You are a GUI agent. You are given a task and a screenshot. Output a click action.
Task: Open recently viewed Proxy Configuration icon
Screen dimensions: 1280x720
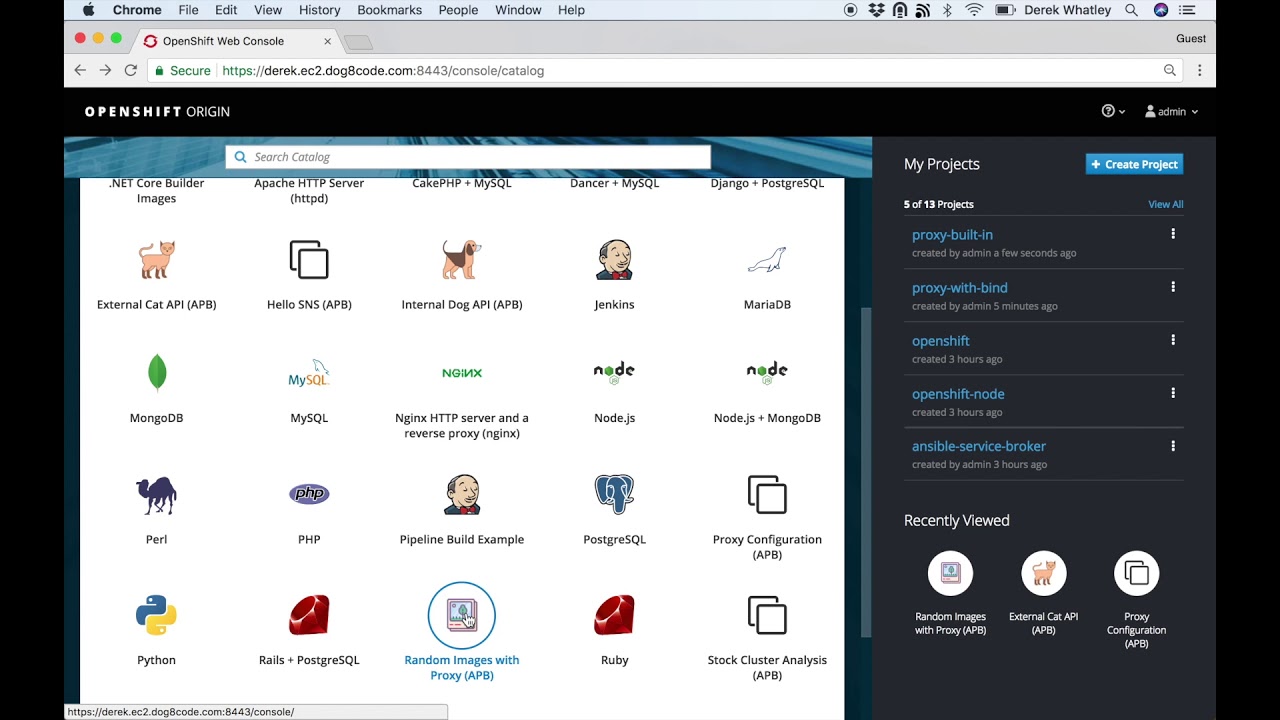(1136, 573)
